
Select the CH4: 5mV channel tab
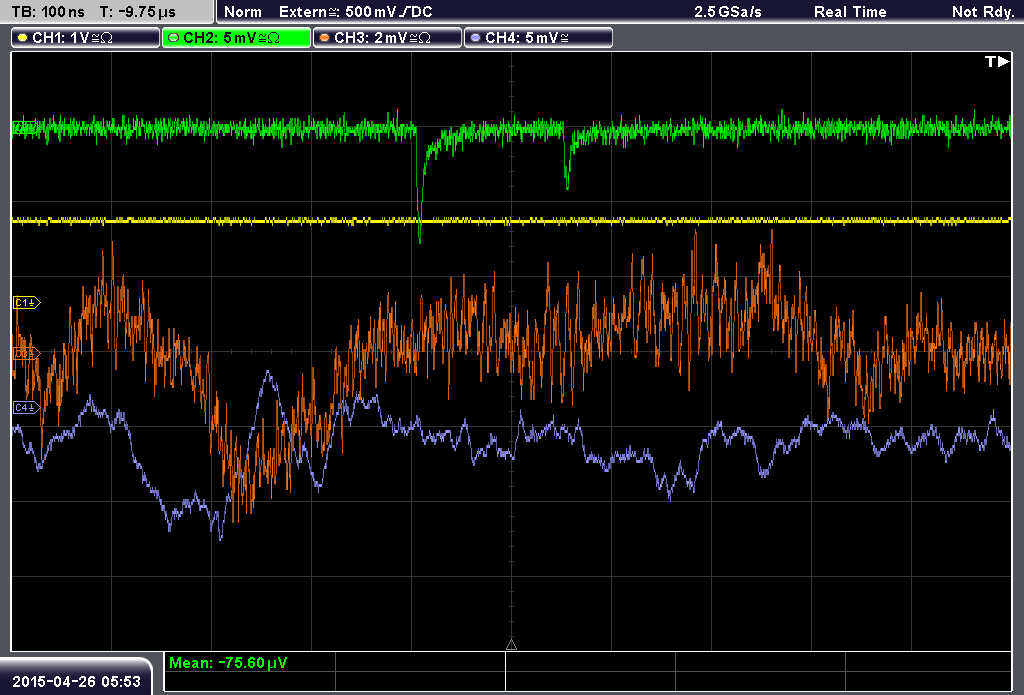(x=538, y=38)
